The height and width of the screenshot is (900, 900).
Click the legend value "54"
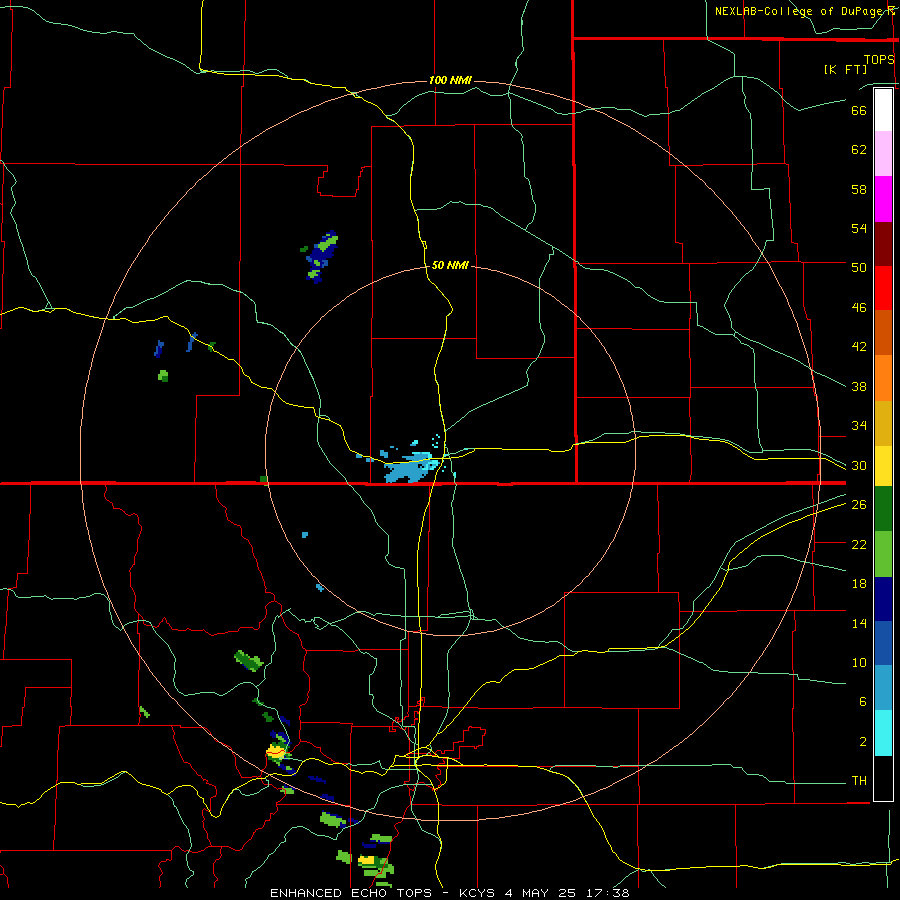pos(859,228)
